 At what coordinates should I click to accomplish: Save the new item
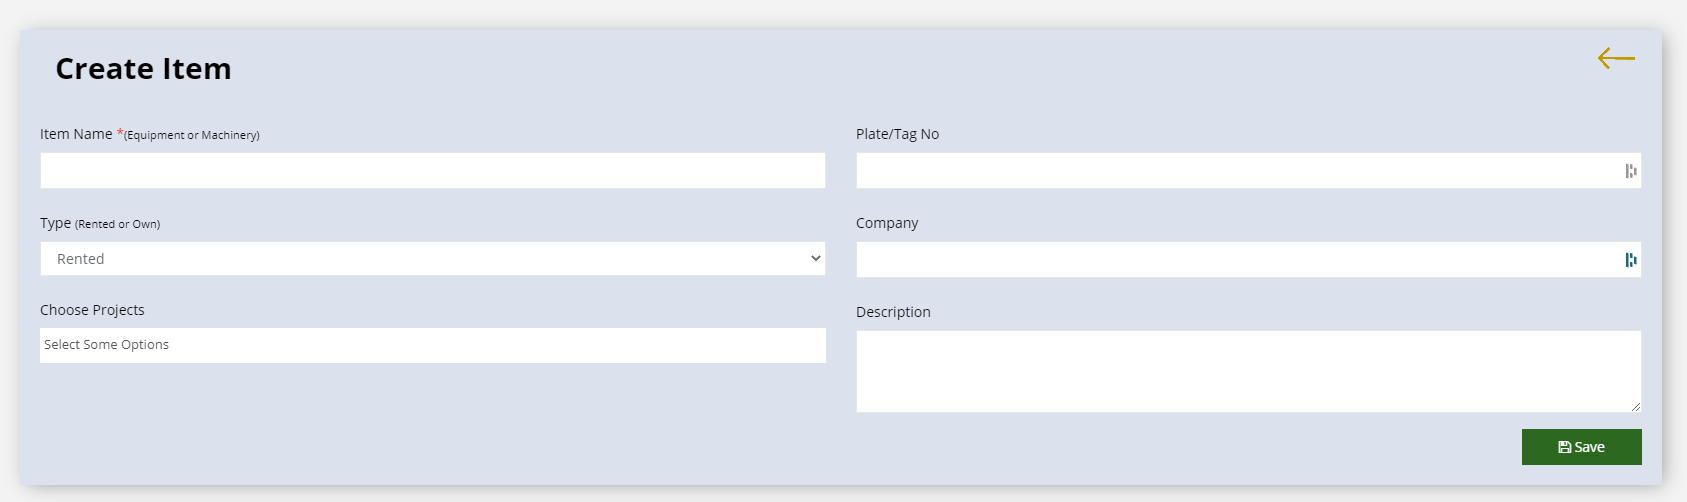pyautogui.click(x=1582, y=447)
